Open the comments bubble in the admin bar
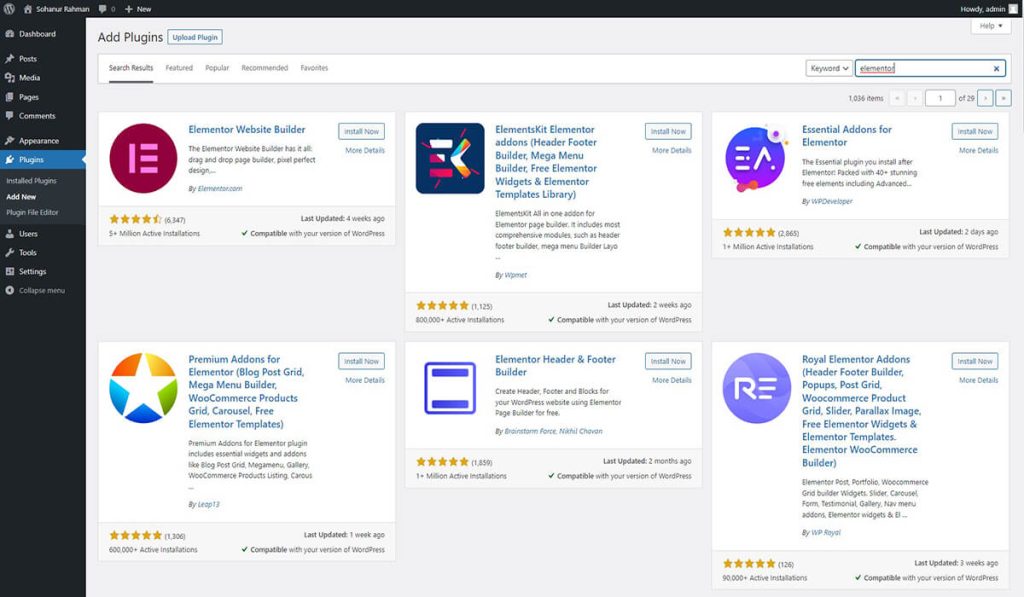Screen dimensions: 1024x597 [x=106, y=9]
